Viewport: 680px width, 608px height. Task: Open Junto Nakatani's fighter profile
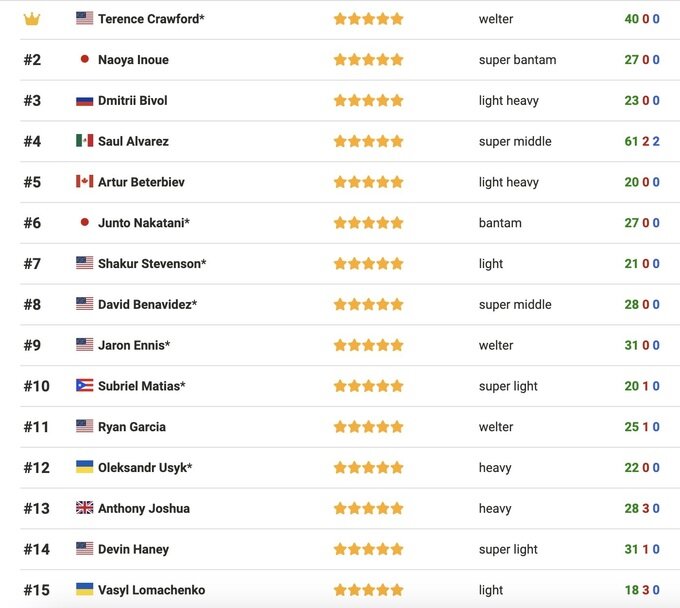(x=144, y=223)
